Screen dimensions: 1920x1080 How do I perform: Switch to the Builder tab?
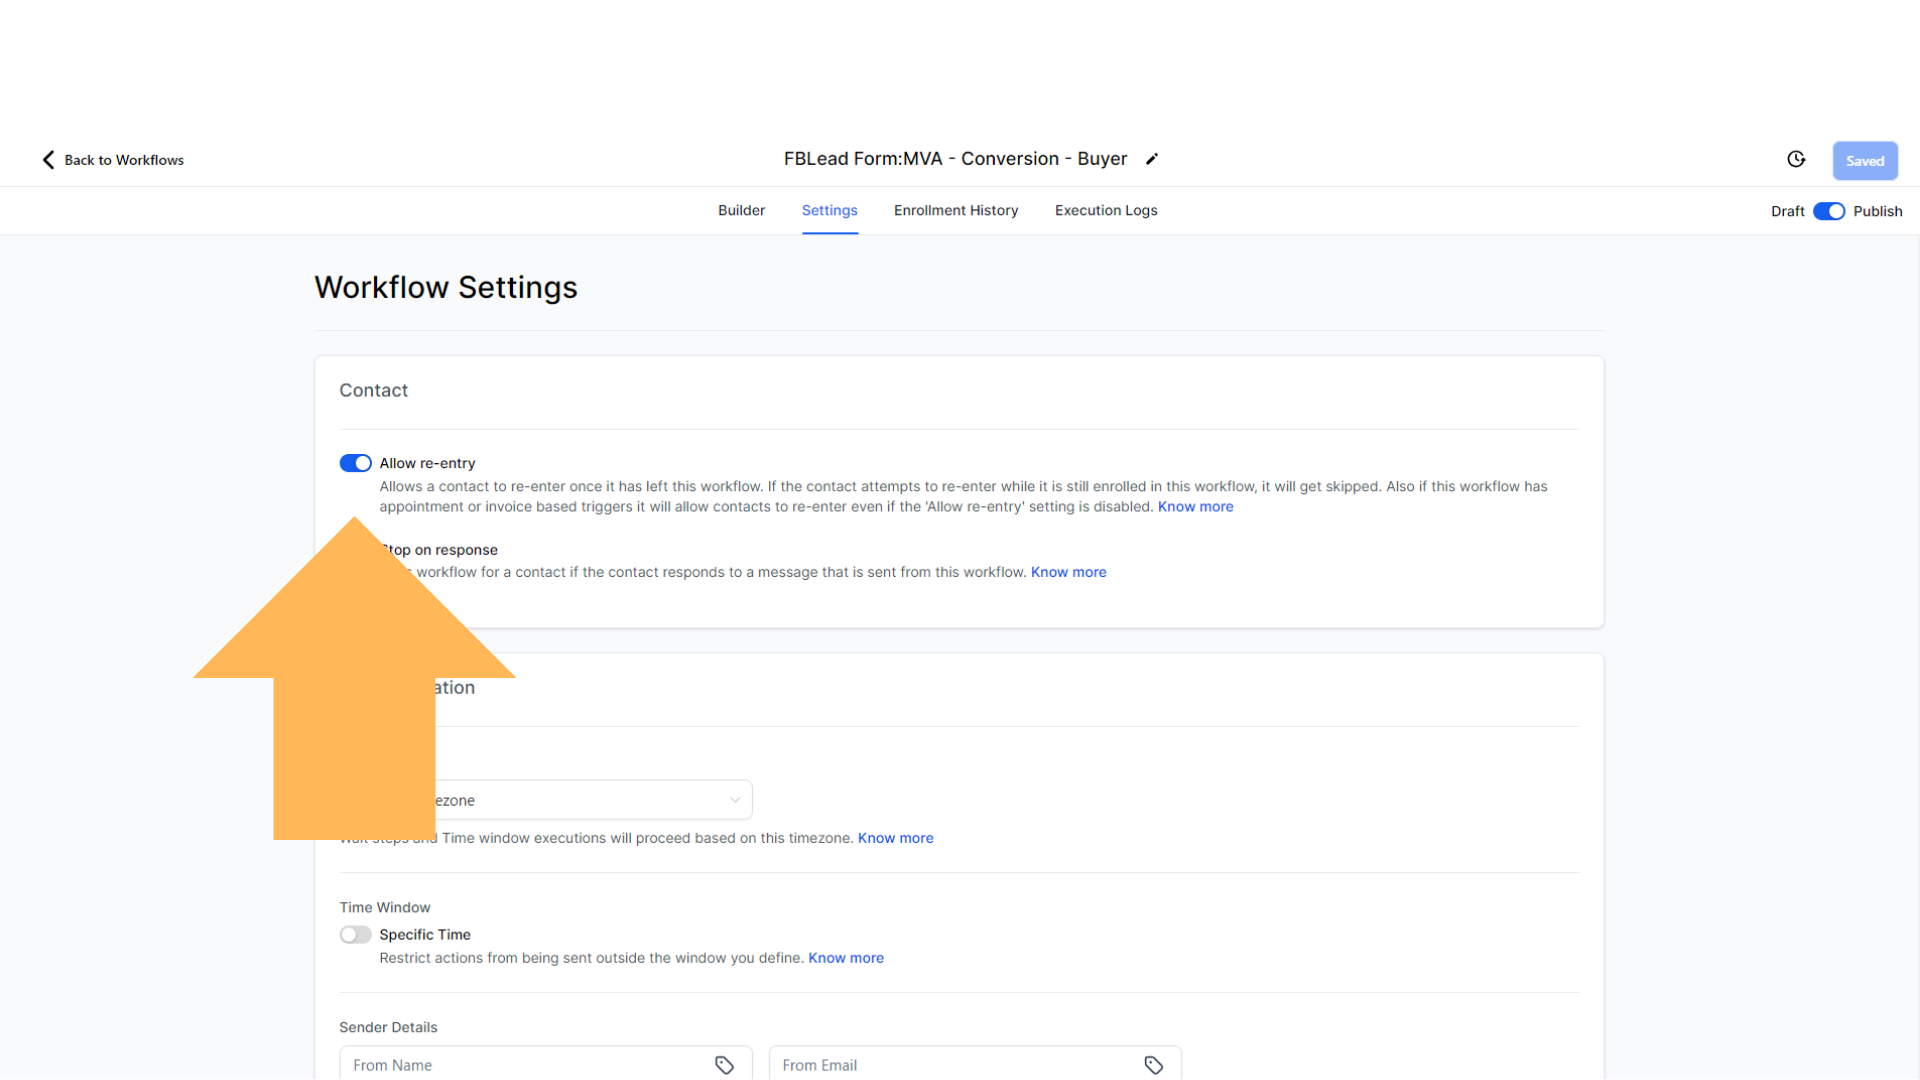click(x=741, y=210)
